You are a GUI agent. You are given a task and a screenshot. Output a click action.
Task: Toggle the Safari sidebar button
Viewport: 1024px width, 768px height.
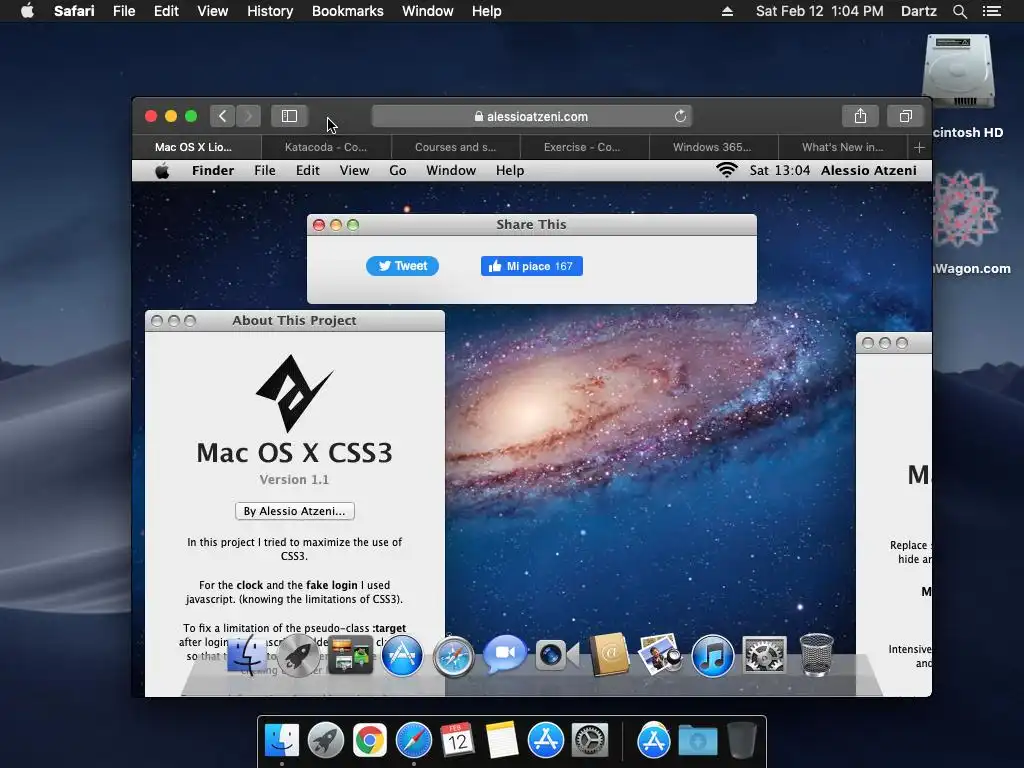coord(289,116)
